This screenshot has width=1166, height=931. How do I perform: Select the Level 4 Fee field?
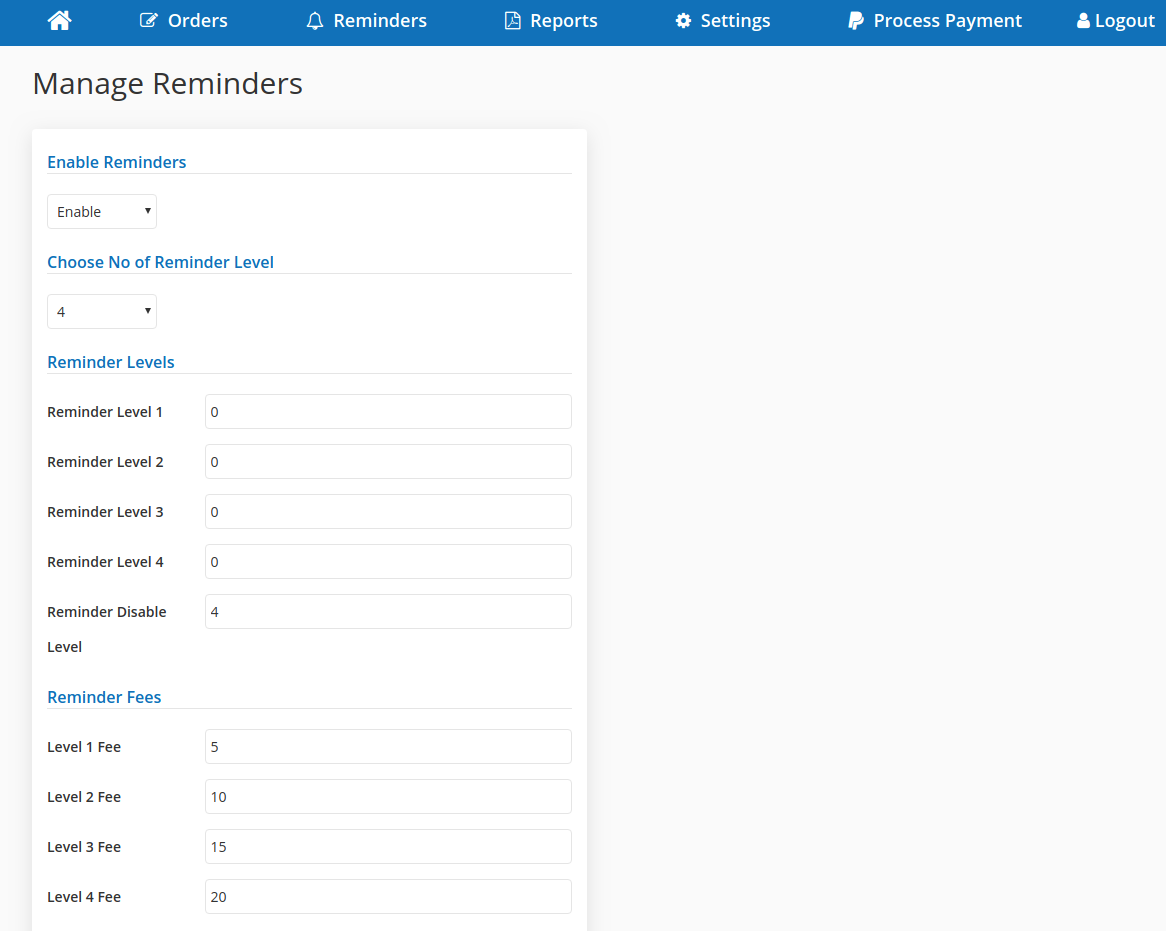[x=388, y=897]
